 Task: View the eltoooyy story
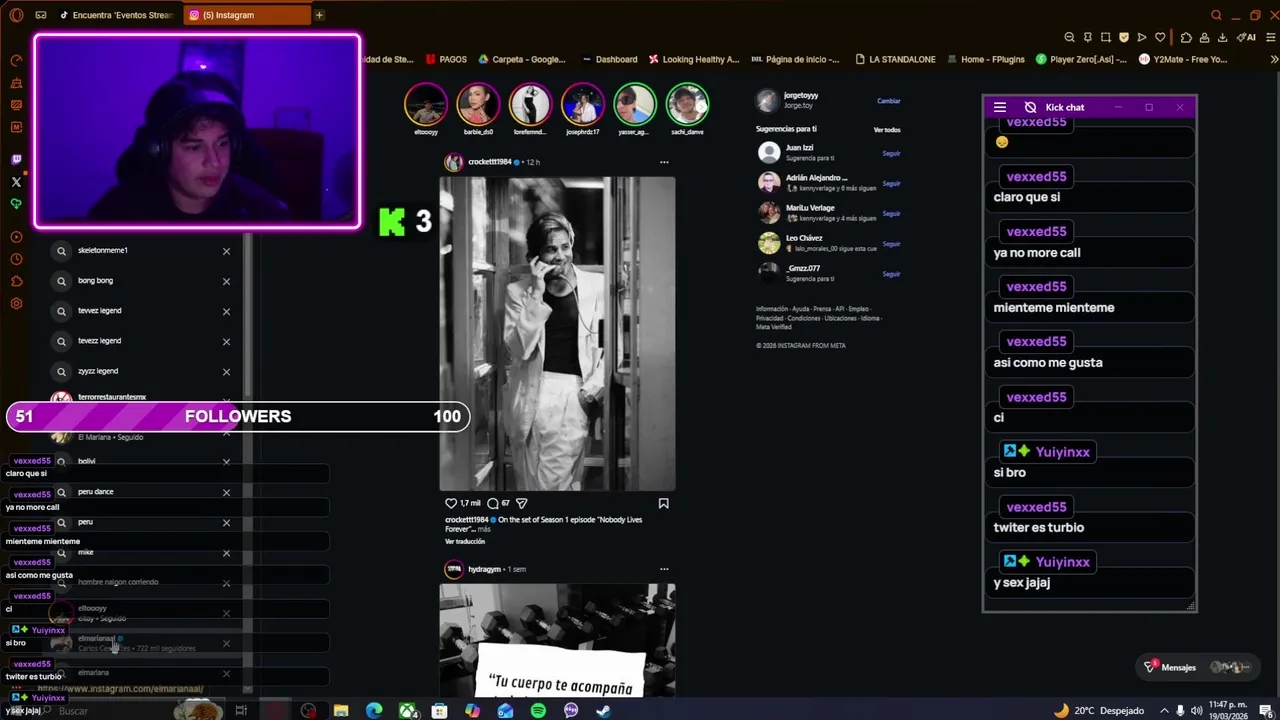pyautogui.click(x=426, y=104)
